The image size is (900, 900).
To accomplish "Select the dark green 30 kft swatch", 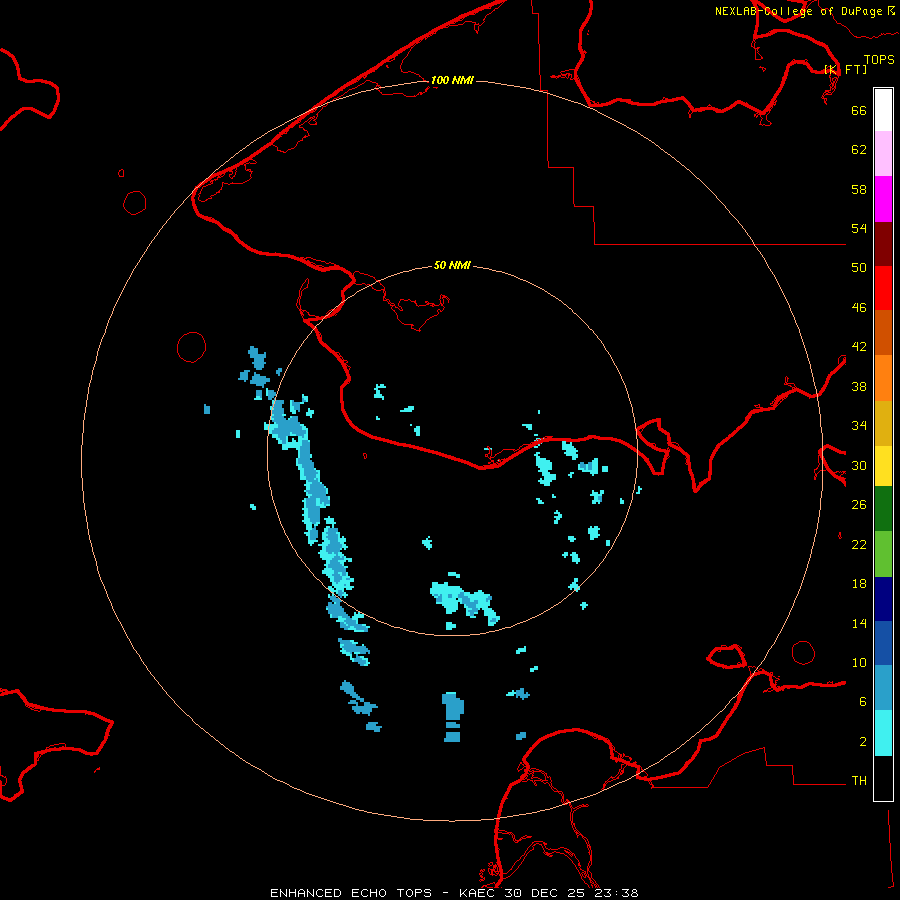I will 883,509.
